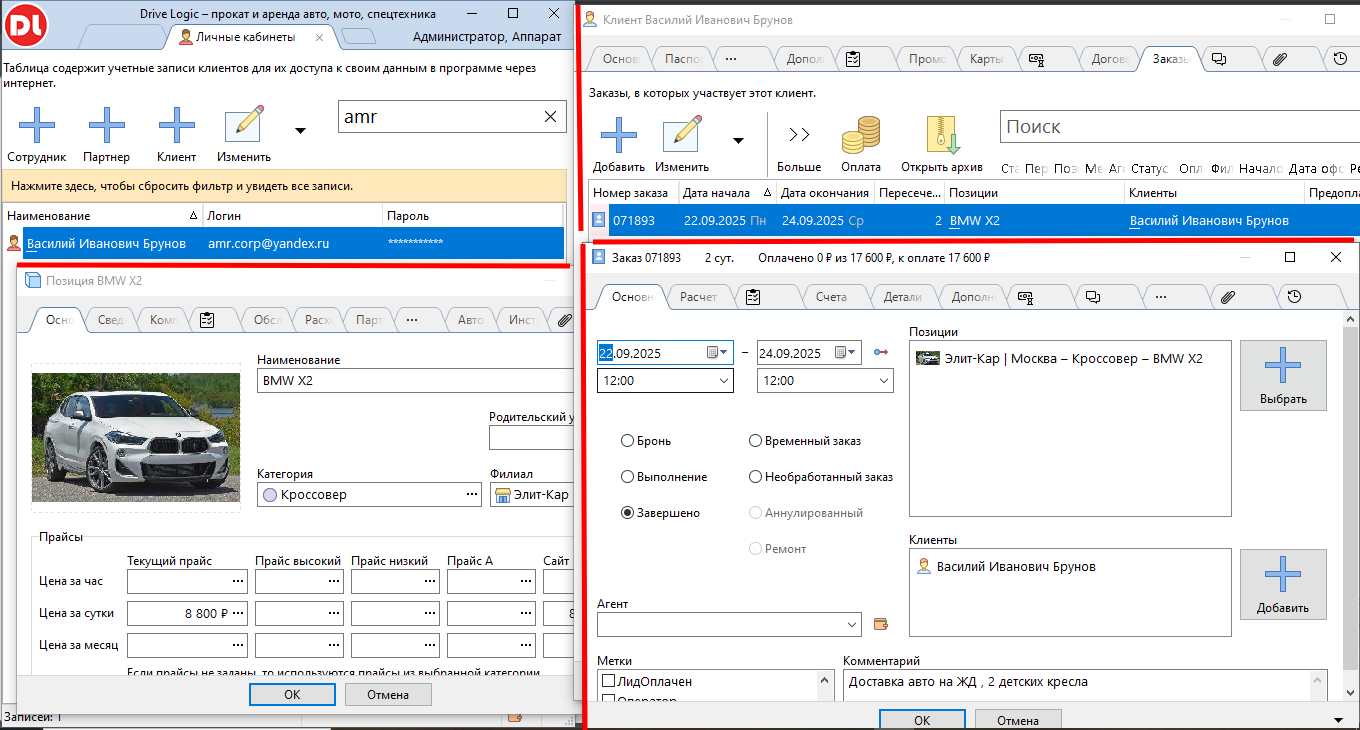The width and height of the screenshot is (1360, 730).
Task: Open Паспор tab in Клиент window
Action: click(684, 59)
